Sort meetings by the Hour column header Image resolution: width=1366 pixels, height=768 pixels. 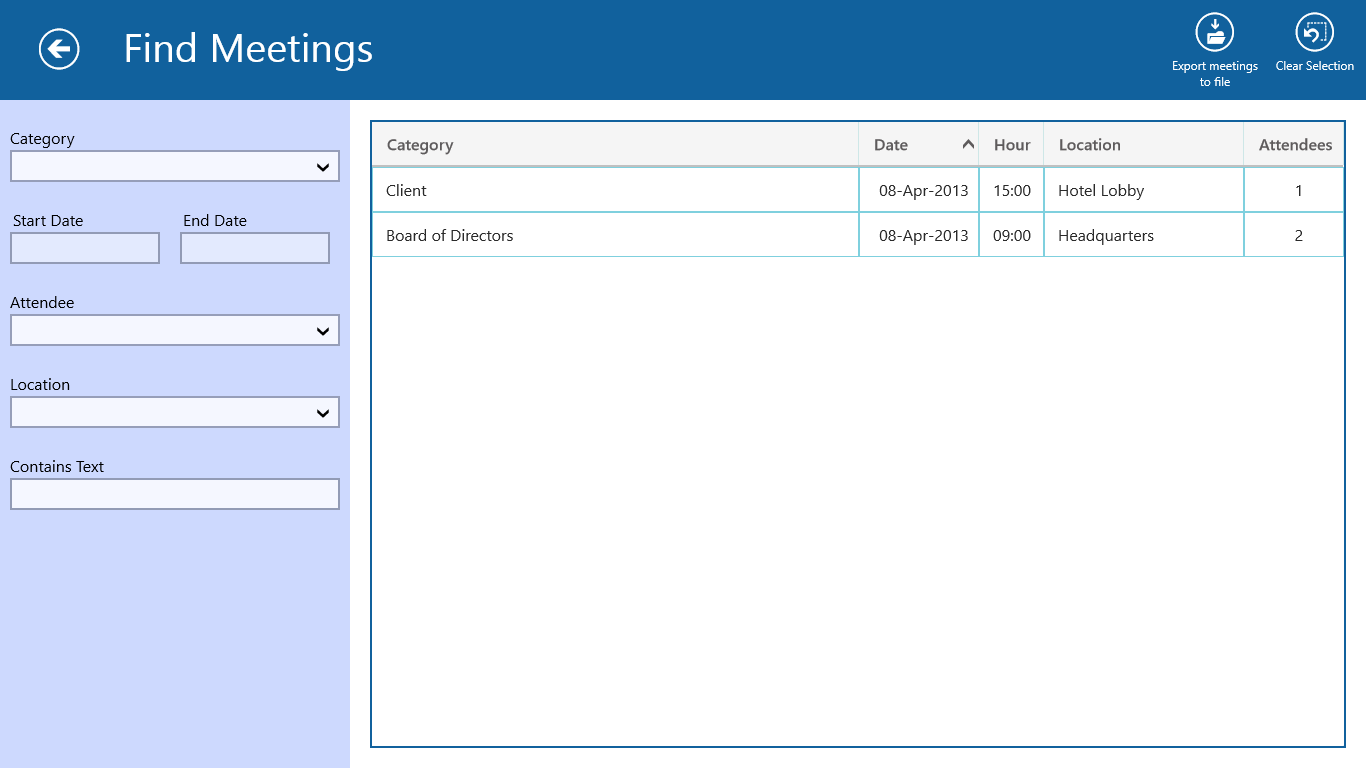1011,144
